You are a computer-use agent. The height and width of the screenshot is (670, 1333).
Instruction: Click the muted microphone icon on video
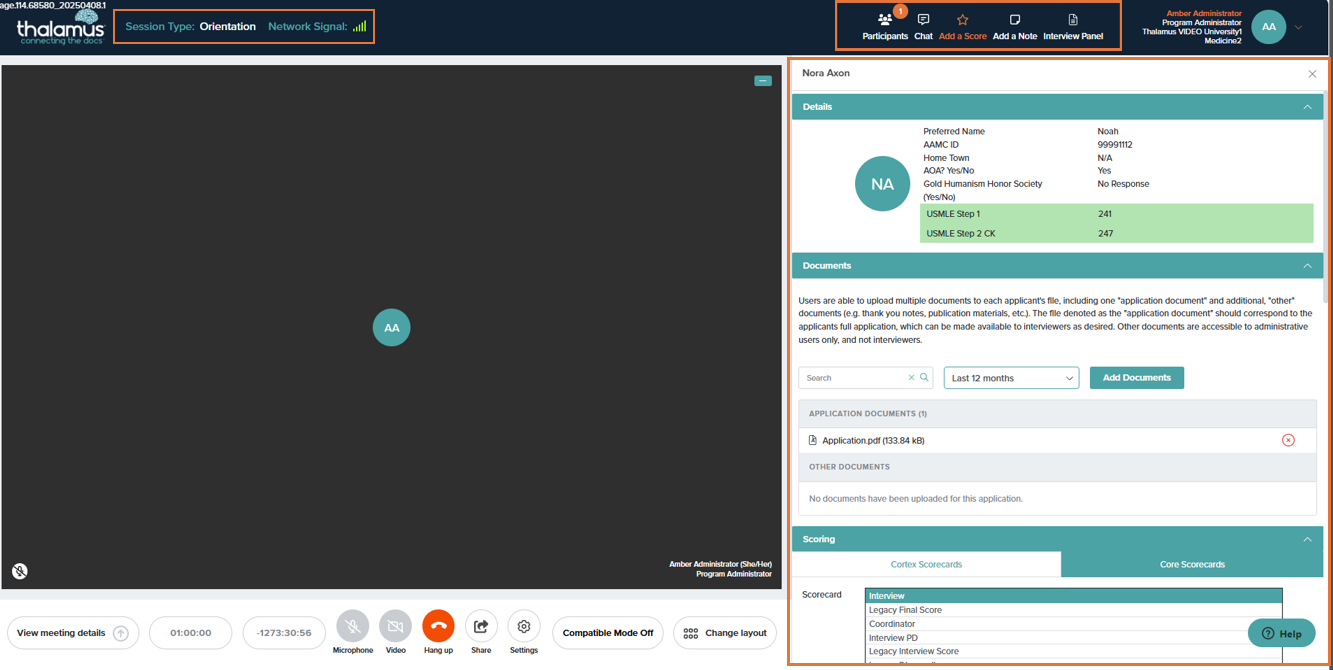20,571
